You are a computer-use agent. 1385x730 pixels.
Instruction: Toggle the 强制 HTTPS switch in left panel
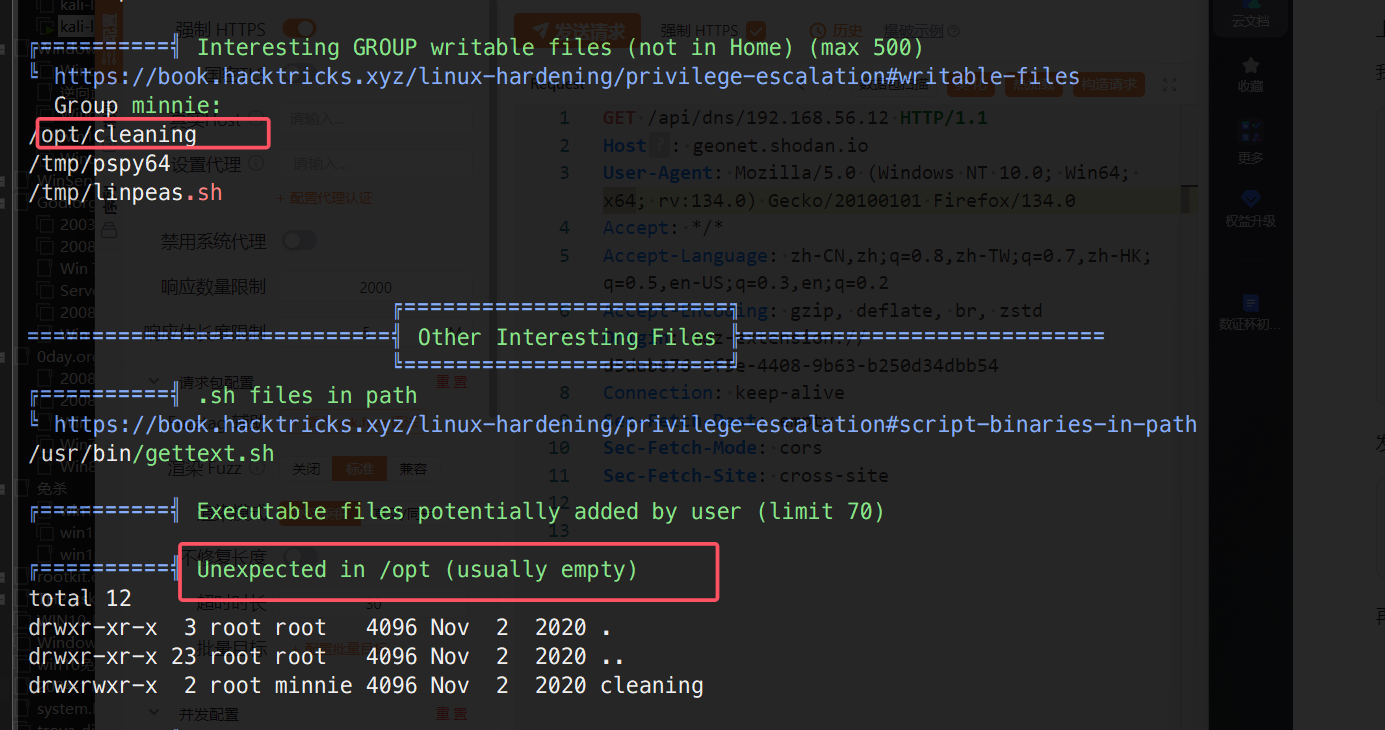click(x=299, y=29)
